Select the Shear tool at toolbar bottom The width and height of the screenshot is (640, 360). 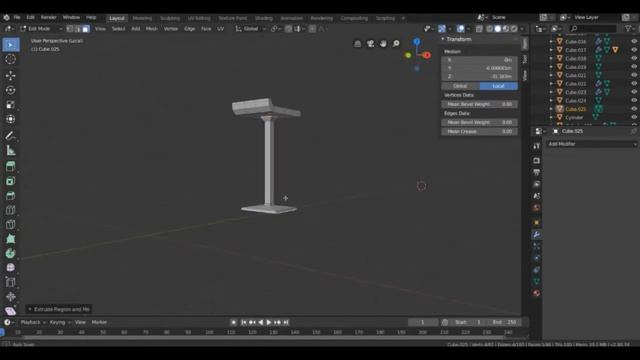(11, 311)
